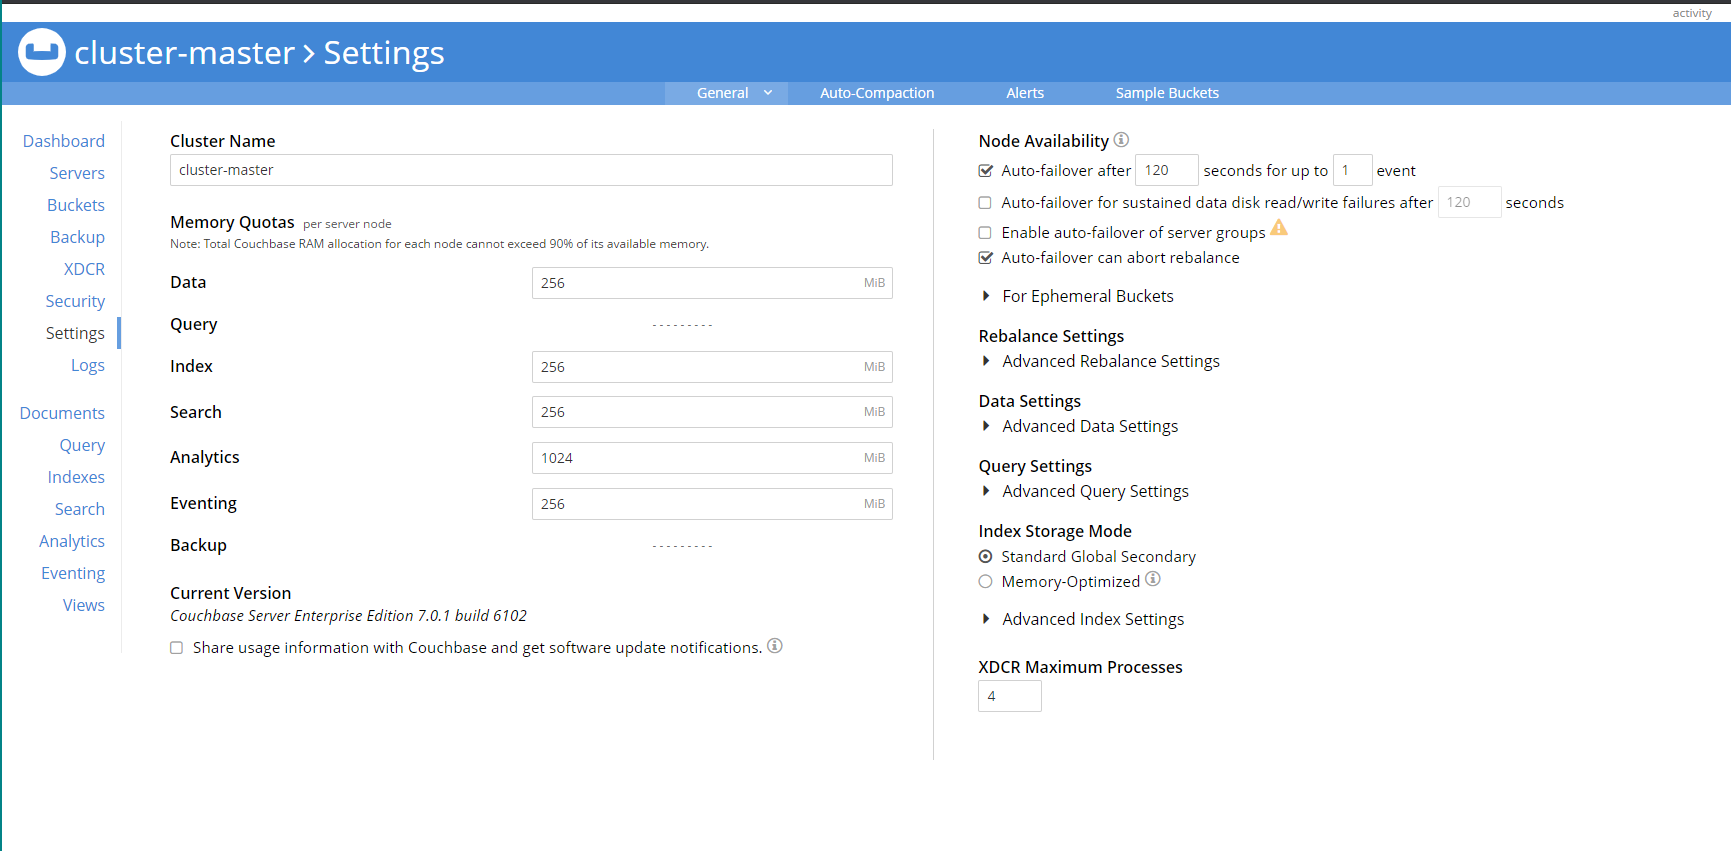Click the disk failure seconds field
The width and height of the screenshot is (1731, 851).
click(1470, 202)
